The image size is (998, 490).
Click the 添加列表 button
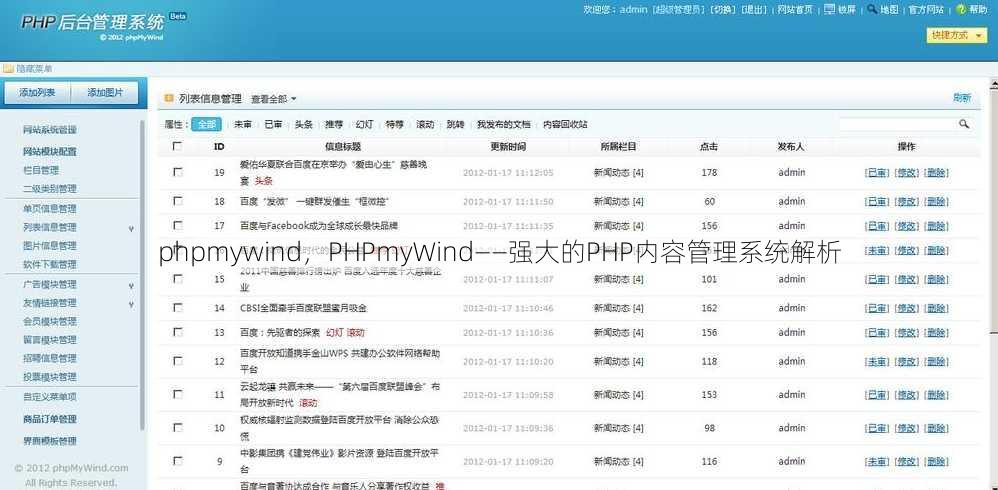click(37, 93)
